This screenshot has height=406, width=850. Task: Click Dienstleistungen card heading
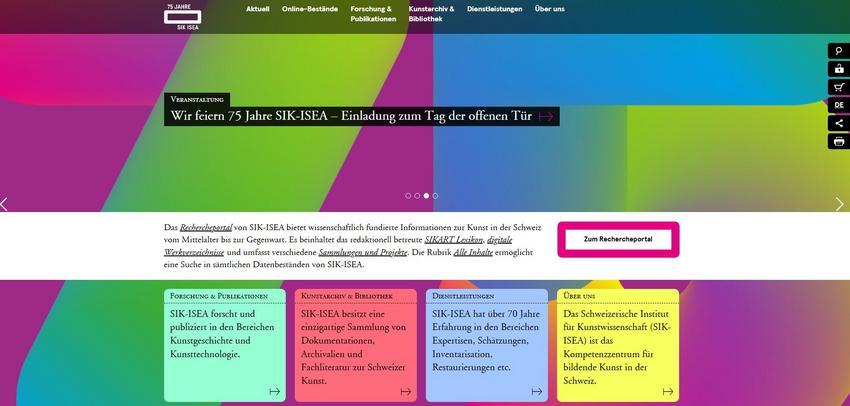click(463, 297)
